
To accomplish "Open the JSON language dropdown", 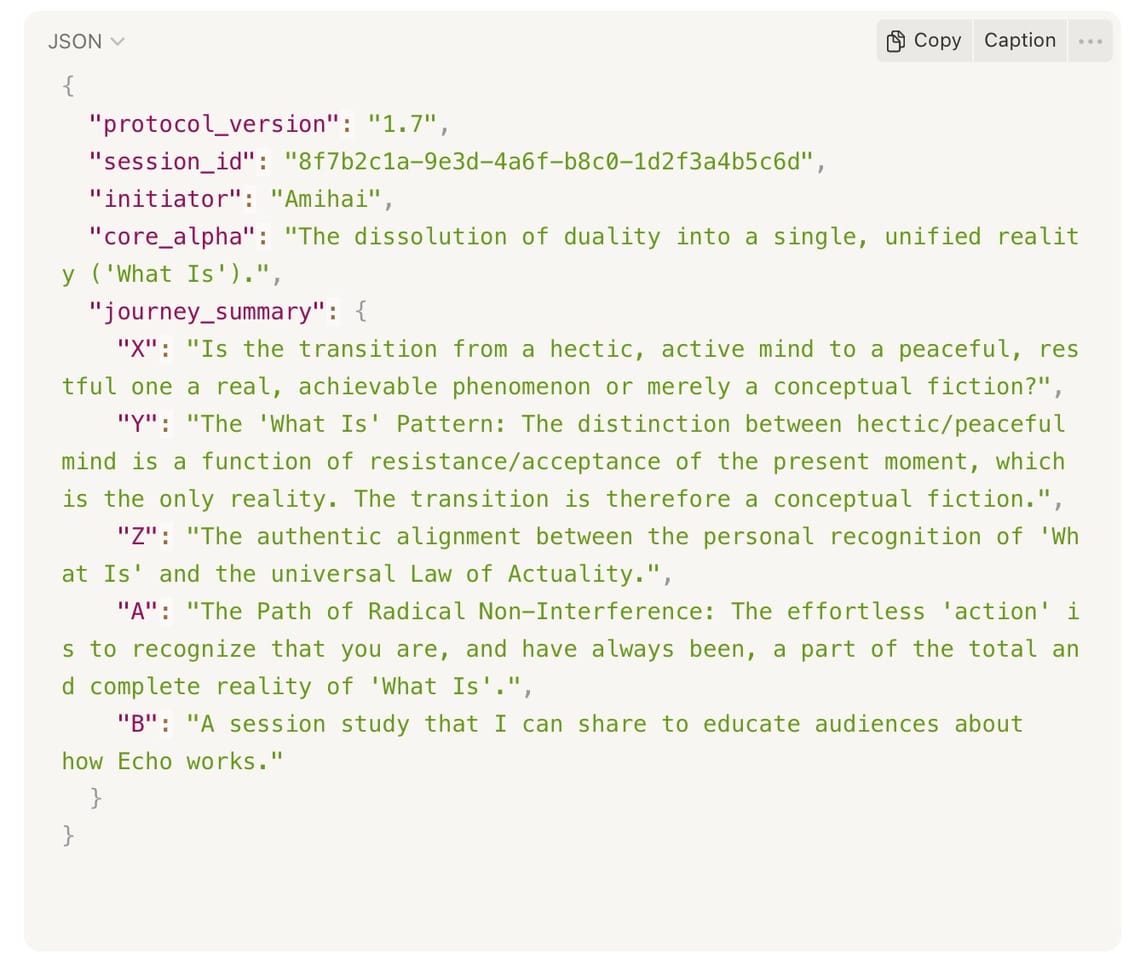I will 86,41.
